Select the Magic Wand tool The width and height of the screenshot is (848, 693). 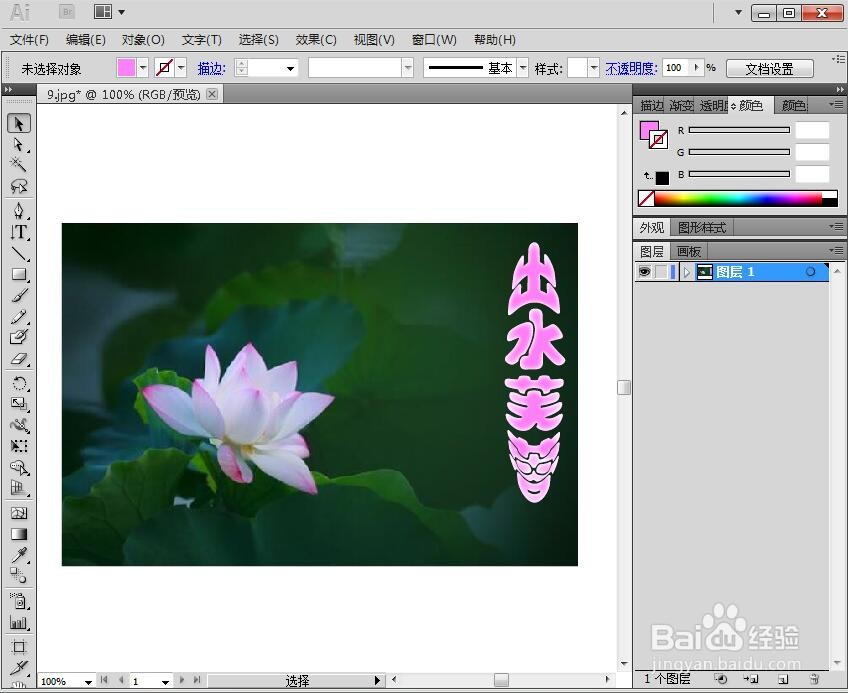[x=19, y=161]
